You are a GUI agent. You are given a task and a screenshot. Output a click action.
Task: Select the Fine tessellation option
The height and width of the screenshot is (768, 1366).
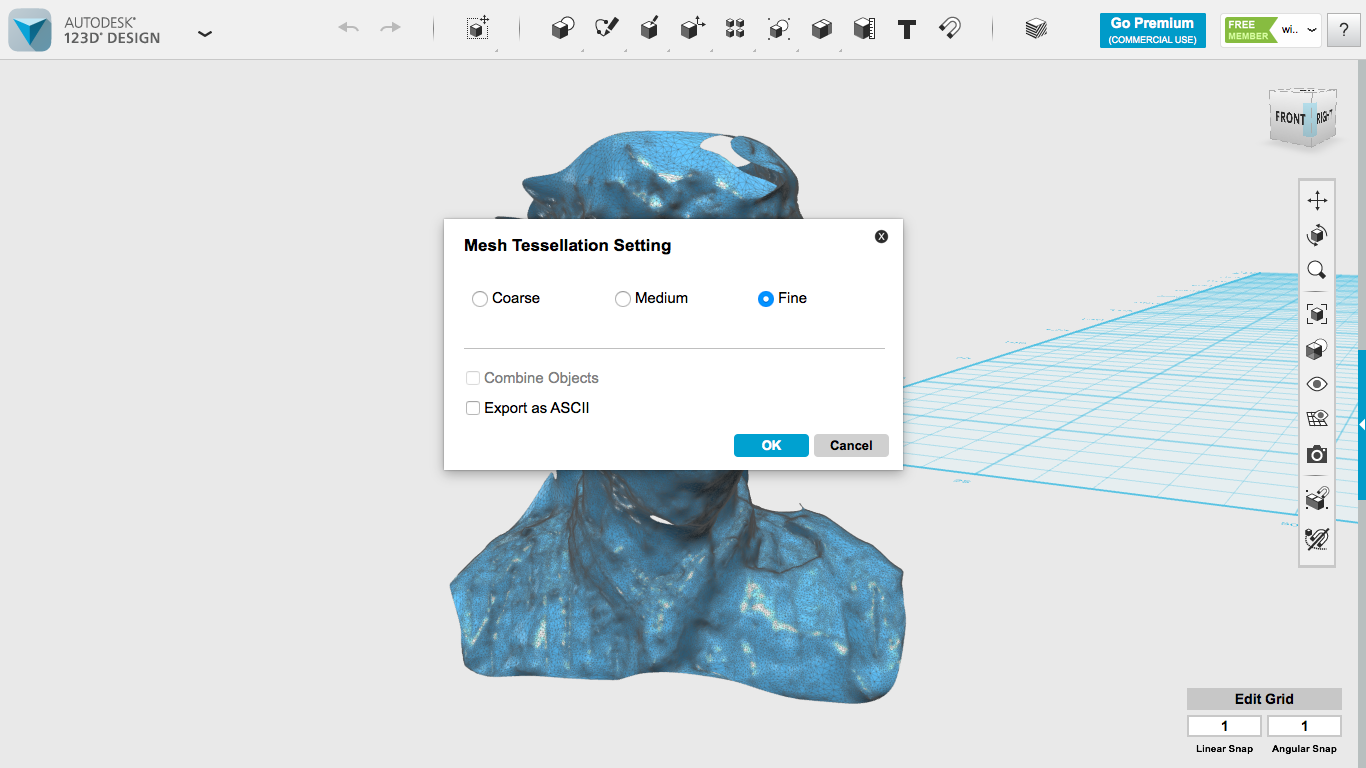[766, 299]
